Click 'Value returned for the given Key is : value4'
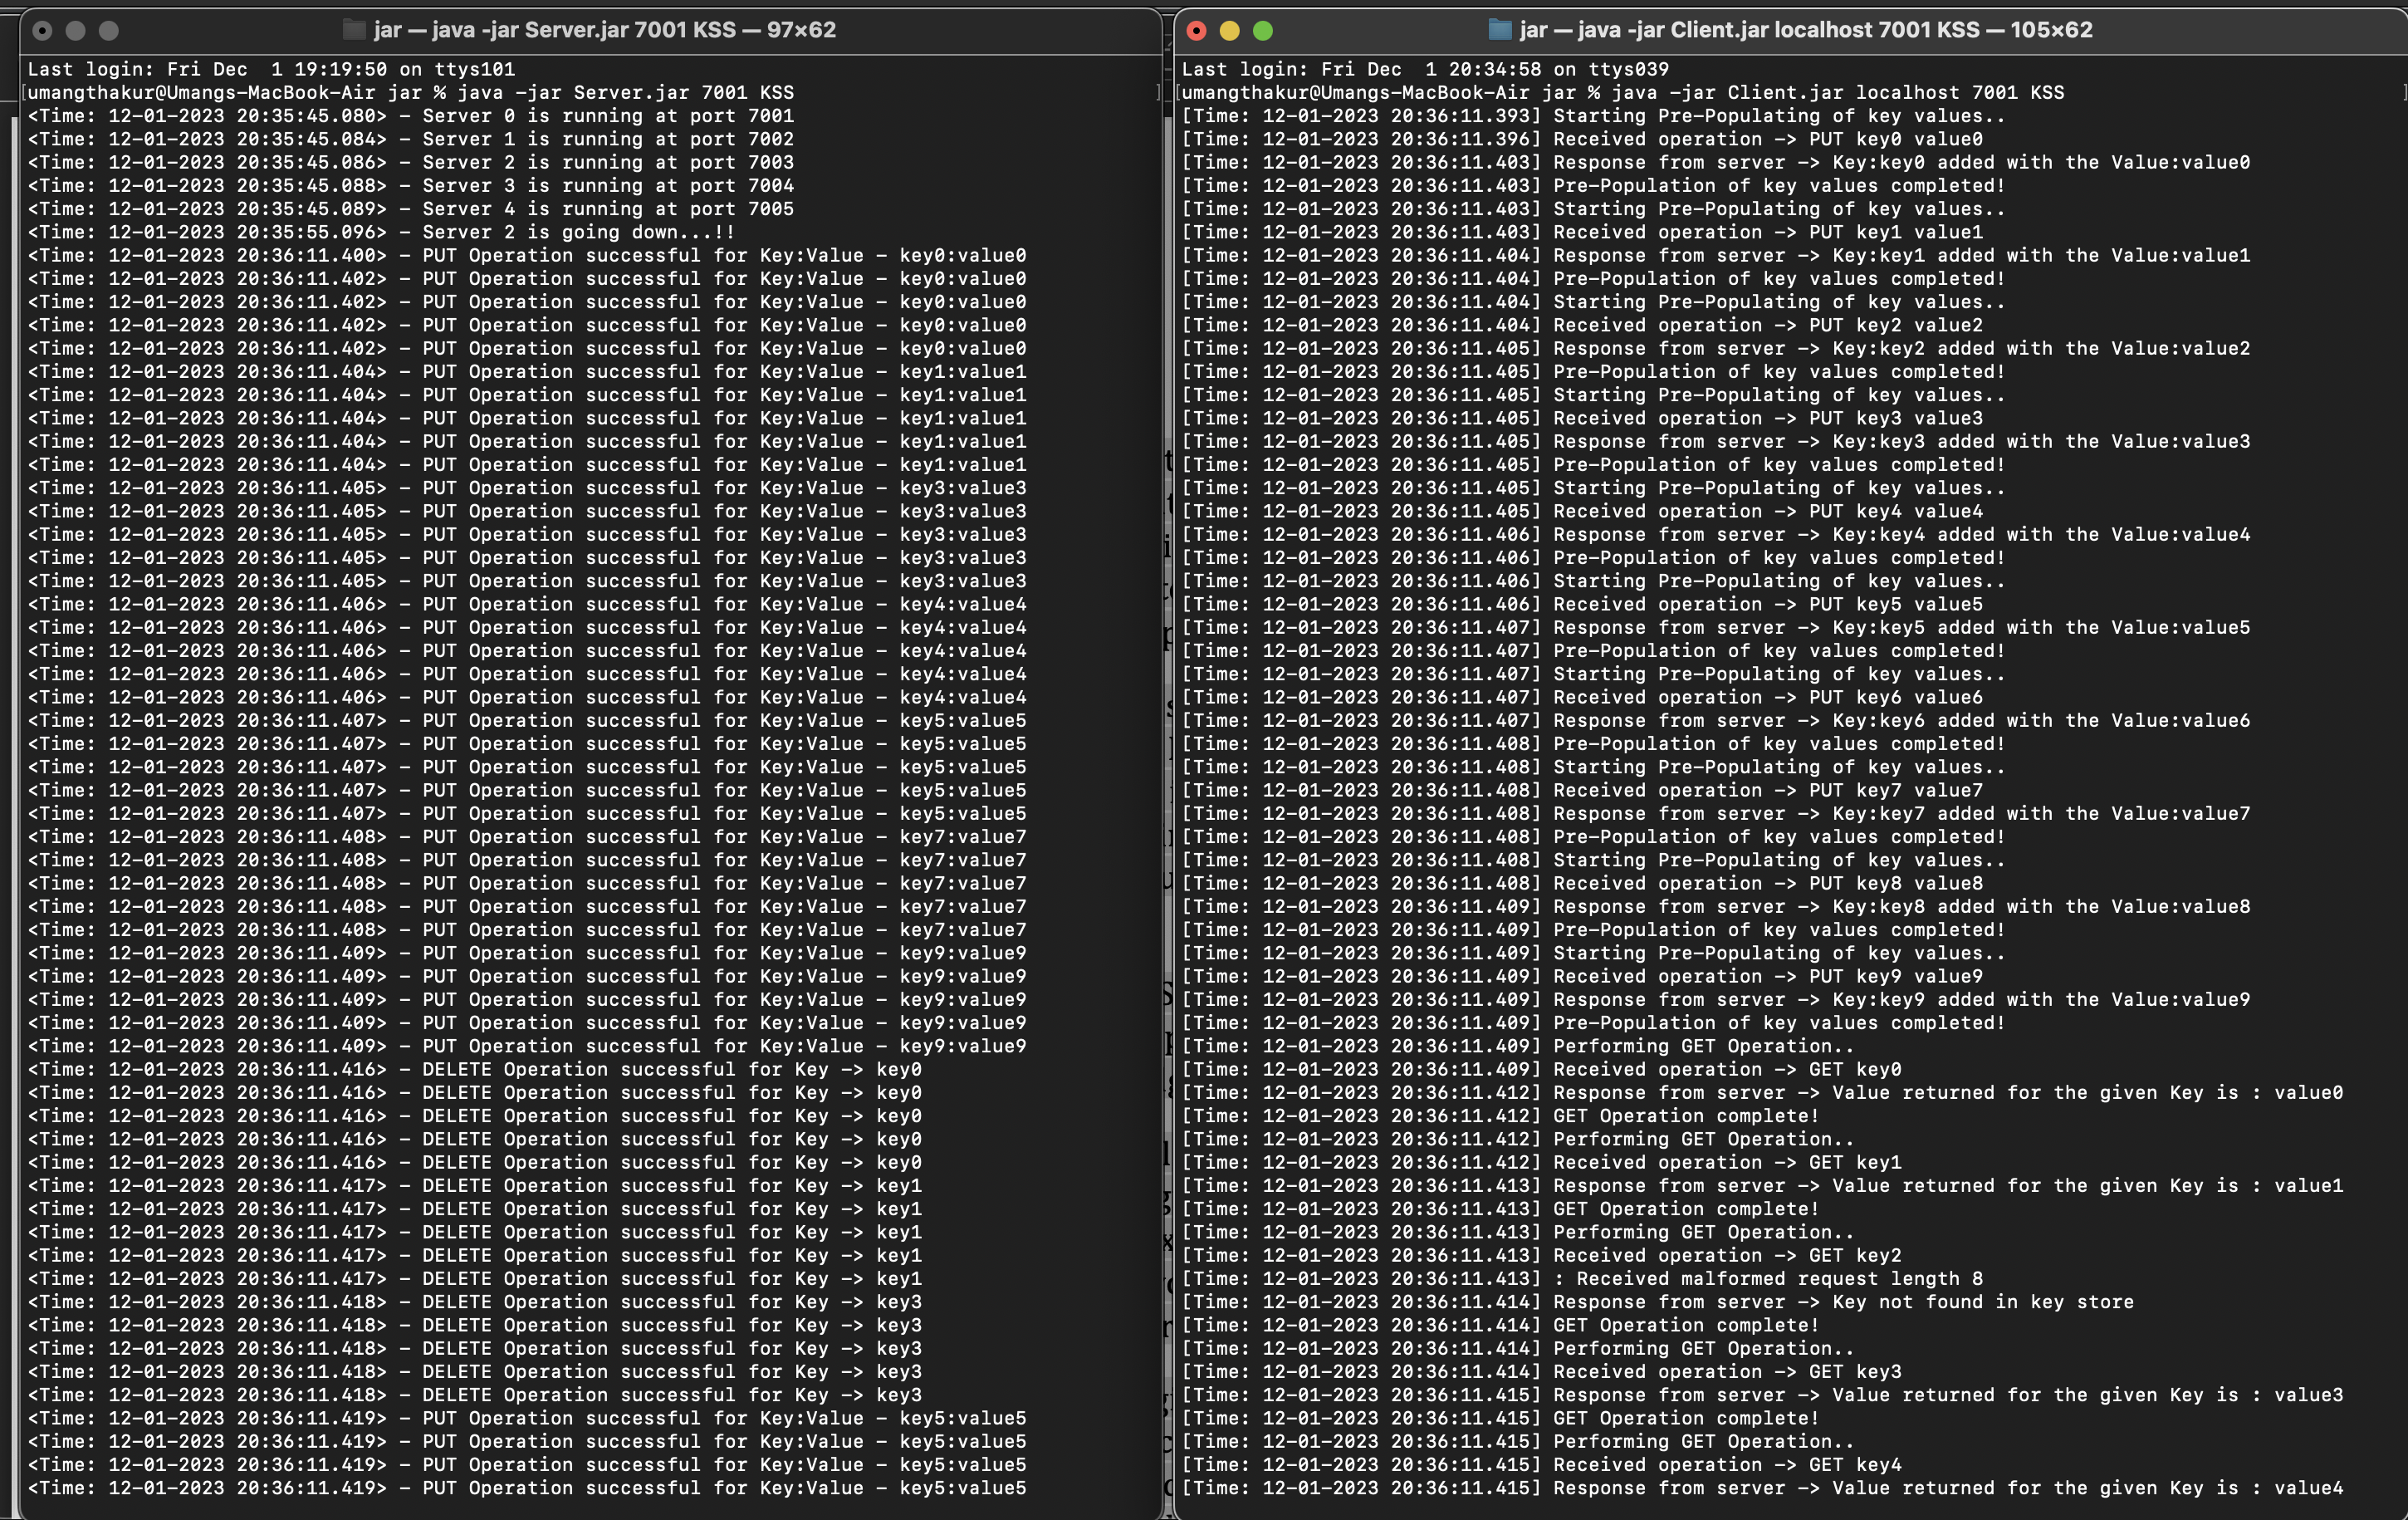This screenshot has width=2408, height=1520. [1762, 1488]
